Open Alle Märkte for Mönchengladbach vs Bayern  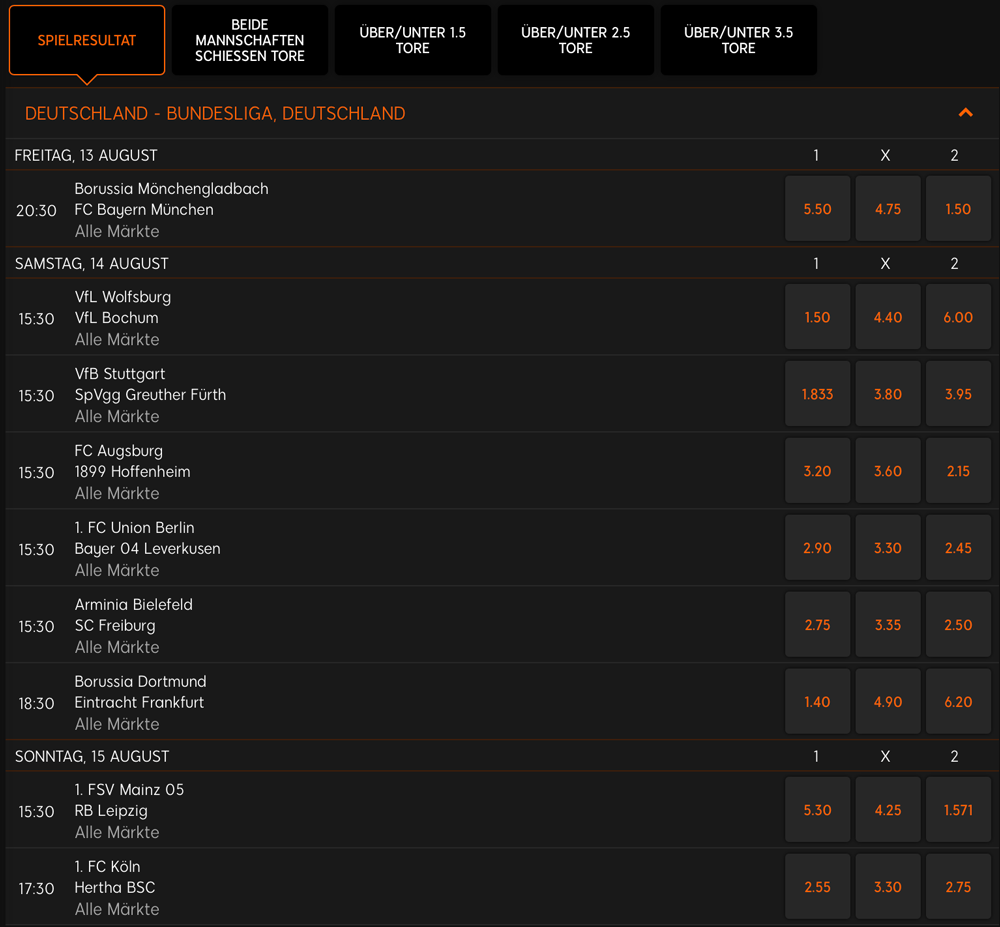[x=117, y=231]
